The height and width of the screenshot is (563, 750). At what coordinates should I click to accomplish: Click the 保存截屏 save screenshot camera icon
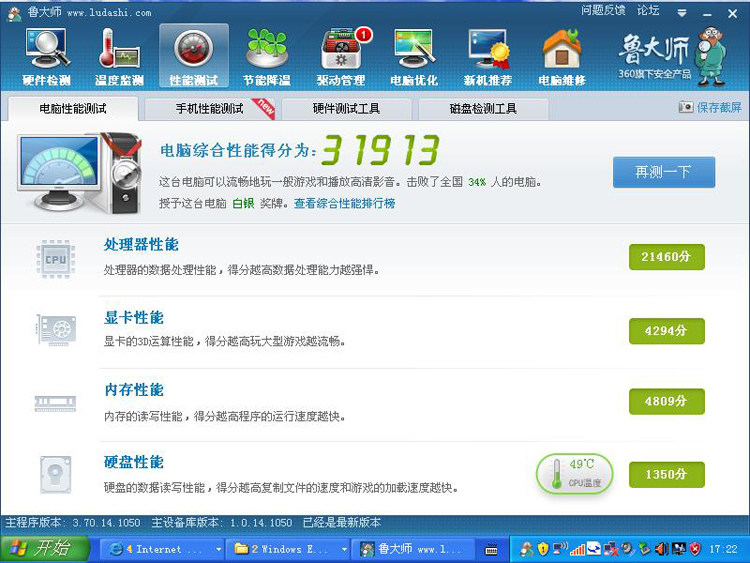click(x=686, y=107)
